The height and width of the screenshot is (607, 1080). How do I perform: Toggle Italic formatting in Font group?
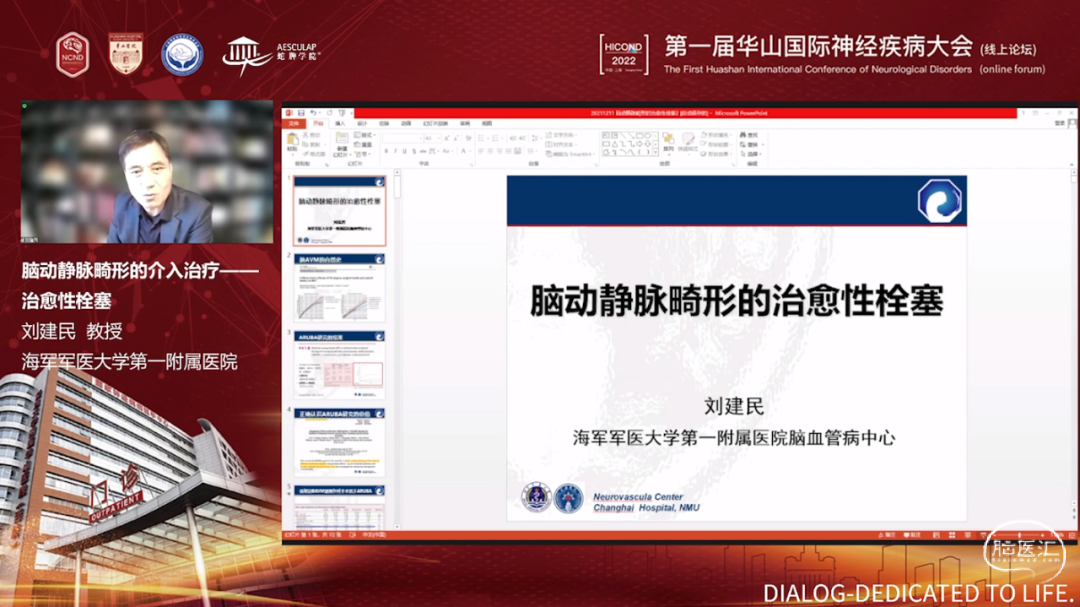point(395,151)
